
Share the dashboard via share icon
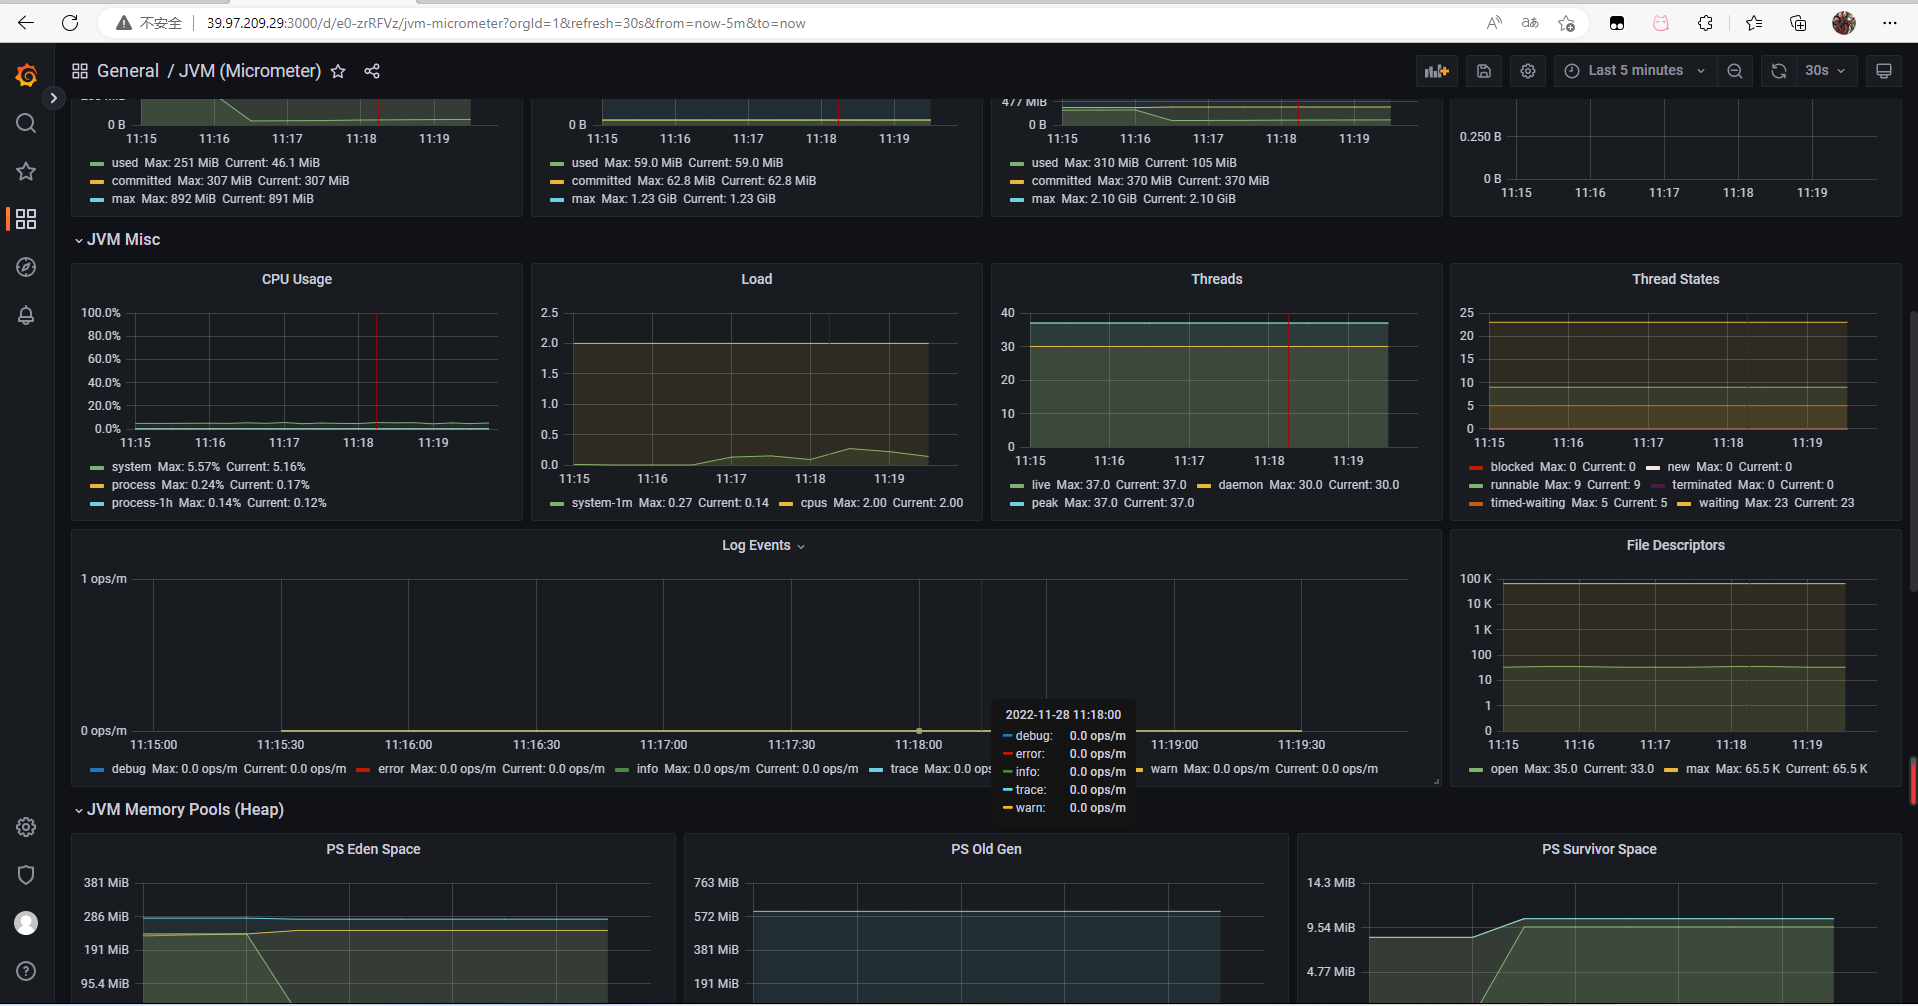[x=372, y=71]
